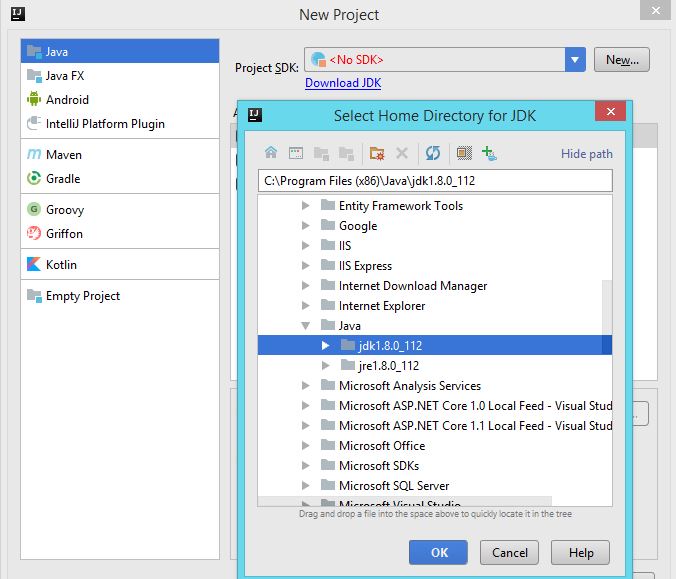Image resolution: width=676 pixels, height=579 pixels.
Task: Refresh the directory tree
Action: click(x=433, y=153)
